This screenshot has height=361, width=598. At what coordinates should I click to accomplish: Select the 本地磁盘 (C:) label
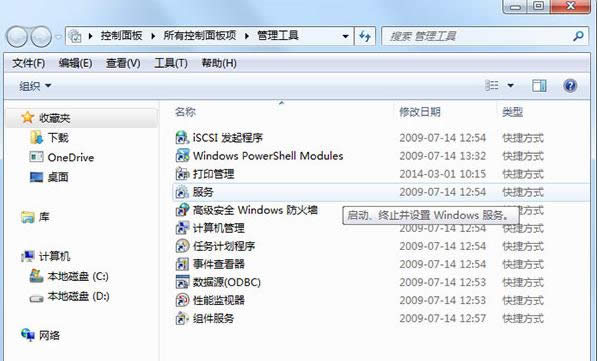coord(78,276)
